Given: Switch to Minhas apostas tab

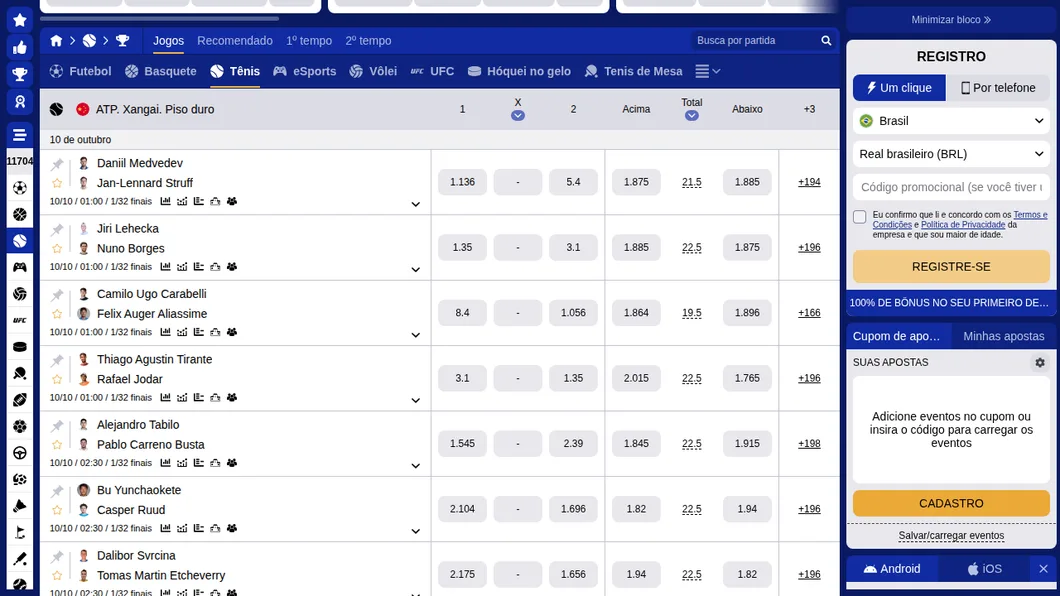Looking at the screenshot, I should click(1004, 336).
